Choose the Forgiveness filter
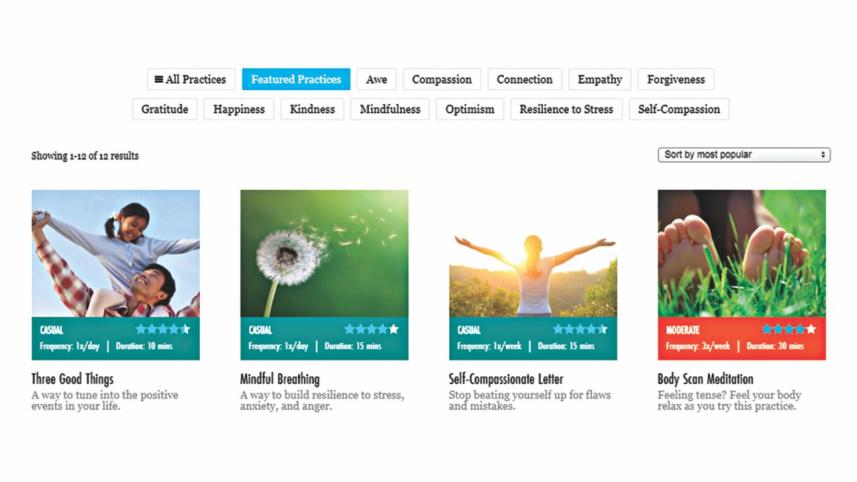Image resolution: width=857 pixels, height=482 pixels. [x=676, y=80]
